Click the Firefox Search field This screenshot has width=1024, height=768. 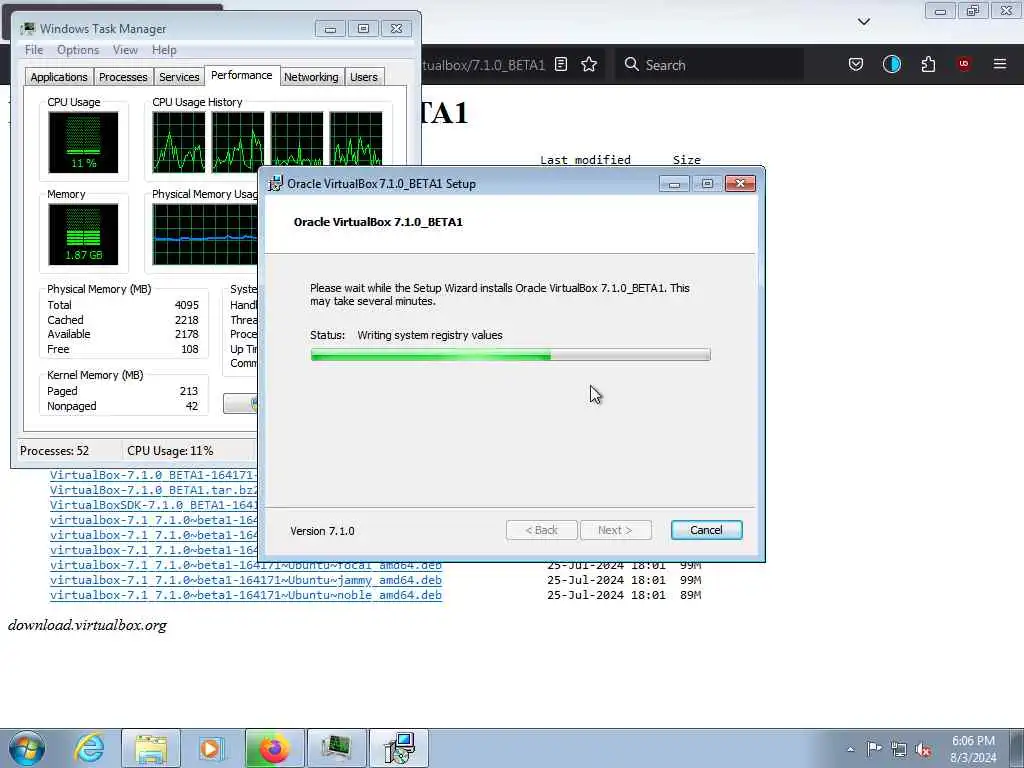pos(709,65)
